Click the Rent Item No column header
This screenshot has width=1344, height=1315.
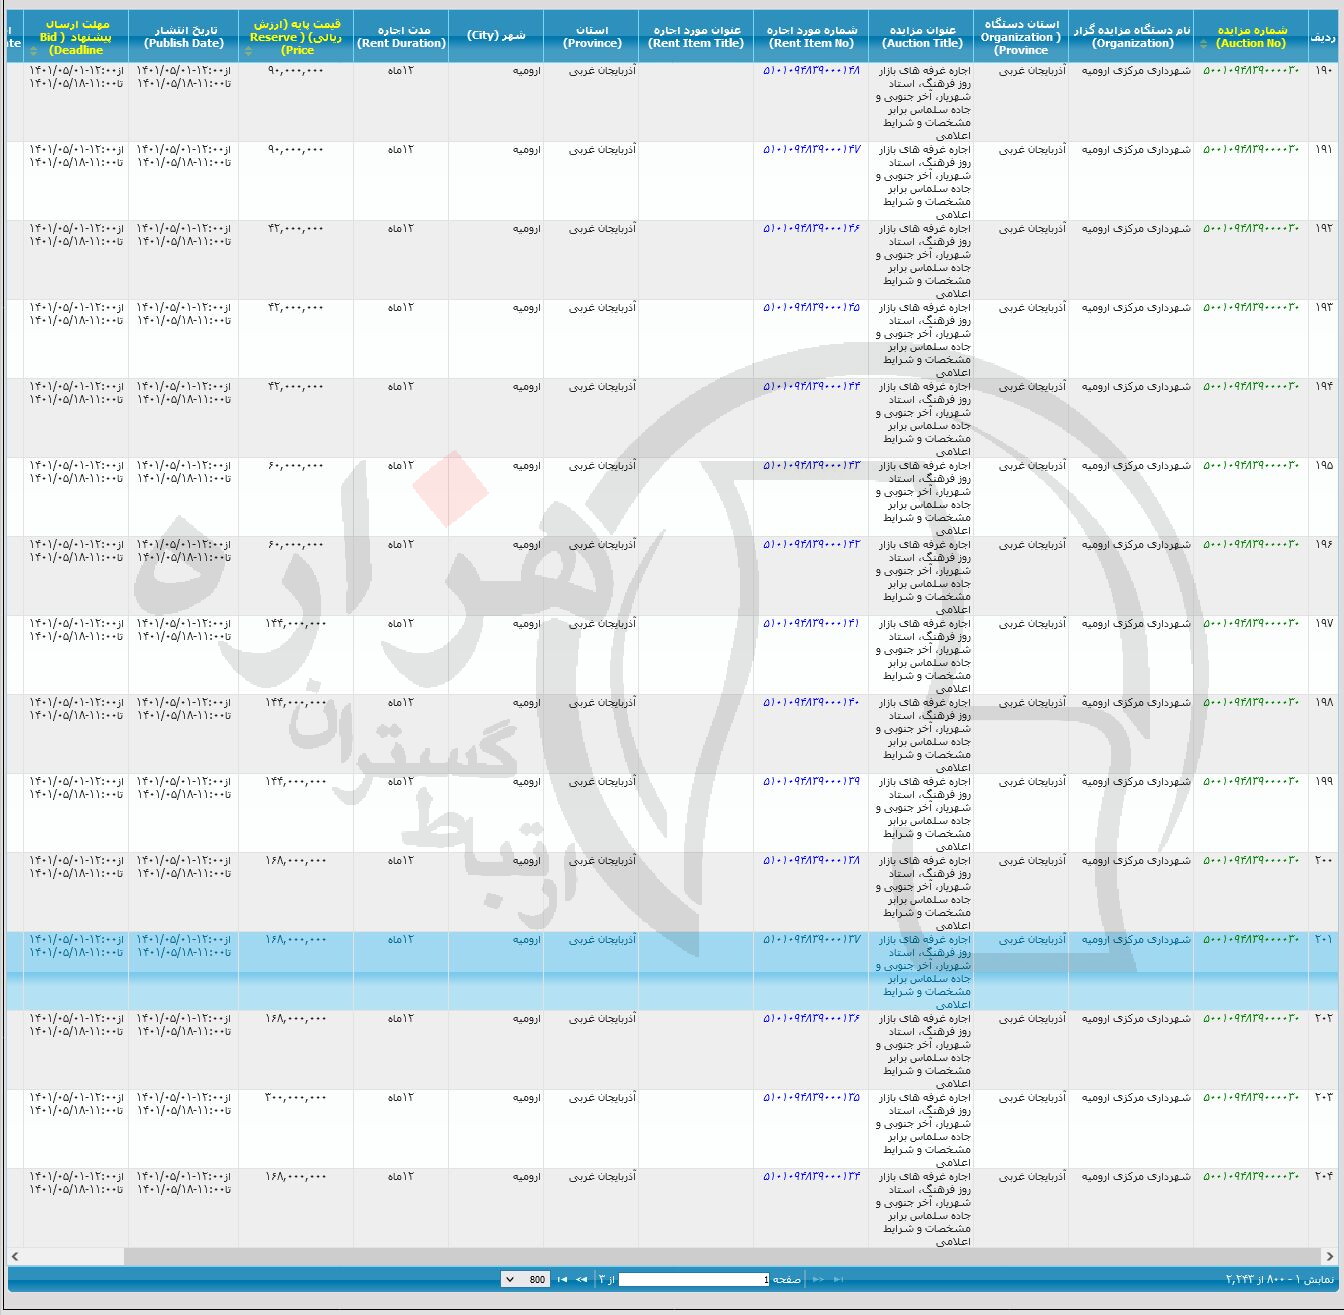811,37
